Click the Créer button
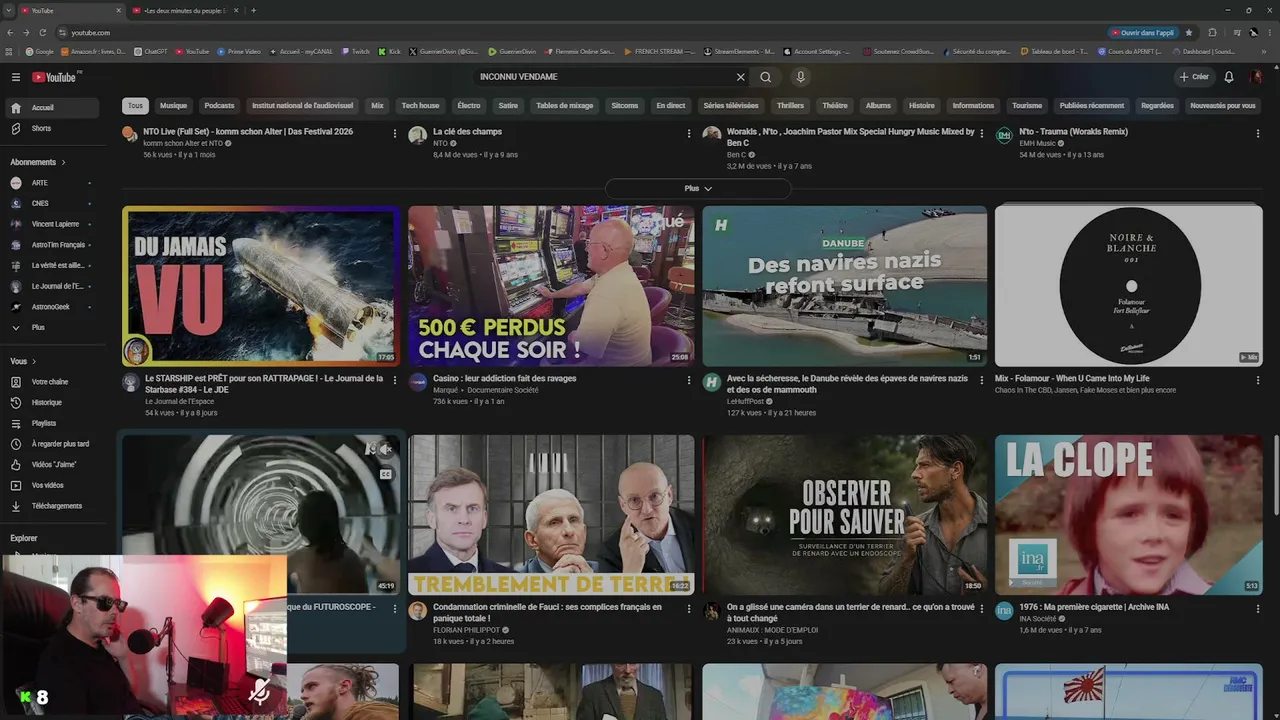1280x720 pixels. [1194, 77]
